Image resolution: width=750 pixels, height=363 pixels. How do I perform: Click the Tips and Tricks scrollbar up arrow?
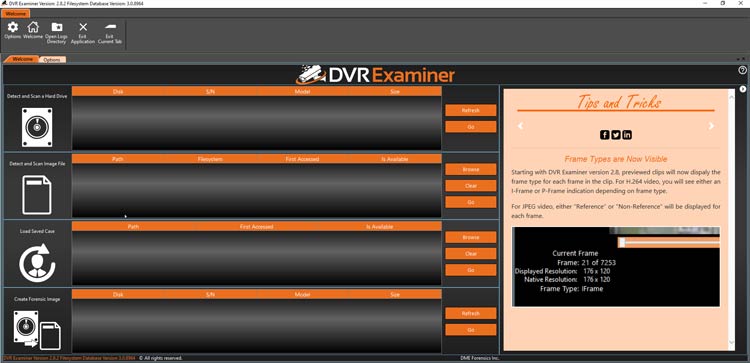coord(731,98)
